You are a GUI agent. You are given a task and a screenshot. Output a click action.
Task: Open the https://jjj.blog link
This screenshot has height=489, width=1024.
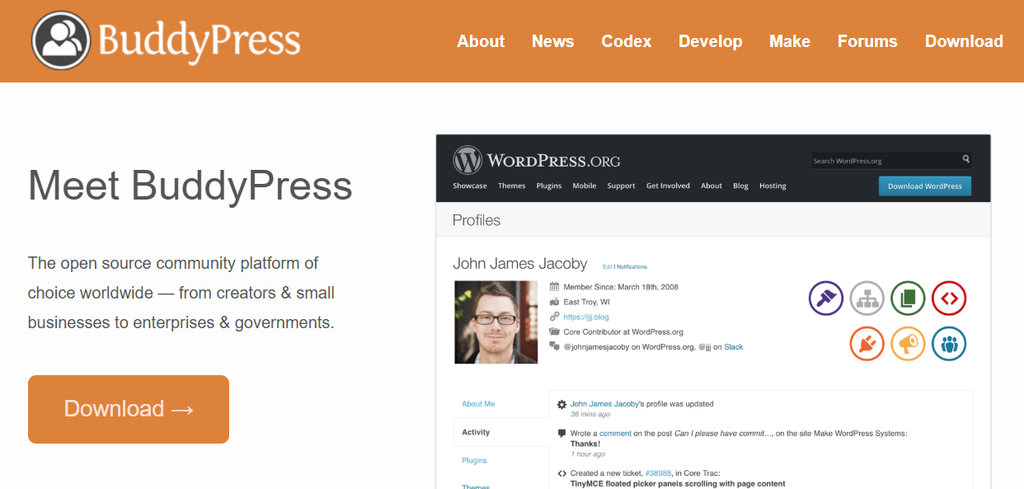coord(586,317)
